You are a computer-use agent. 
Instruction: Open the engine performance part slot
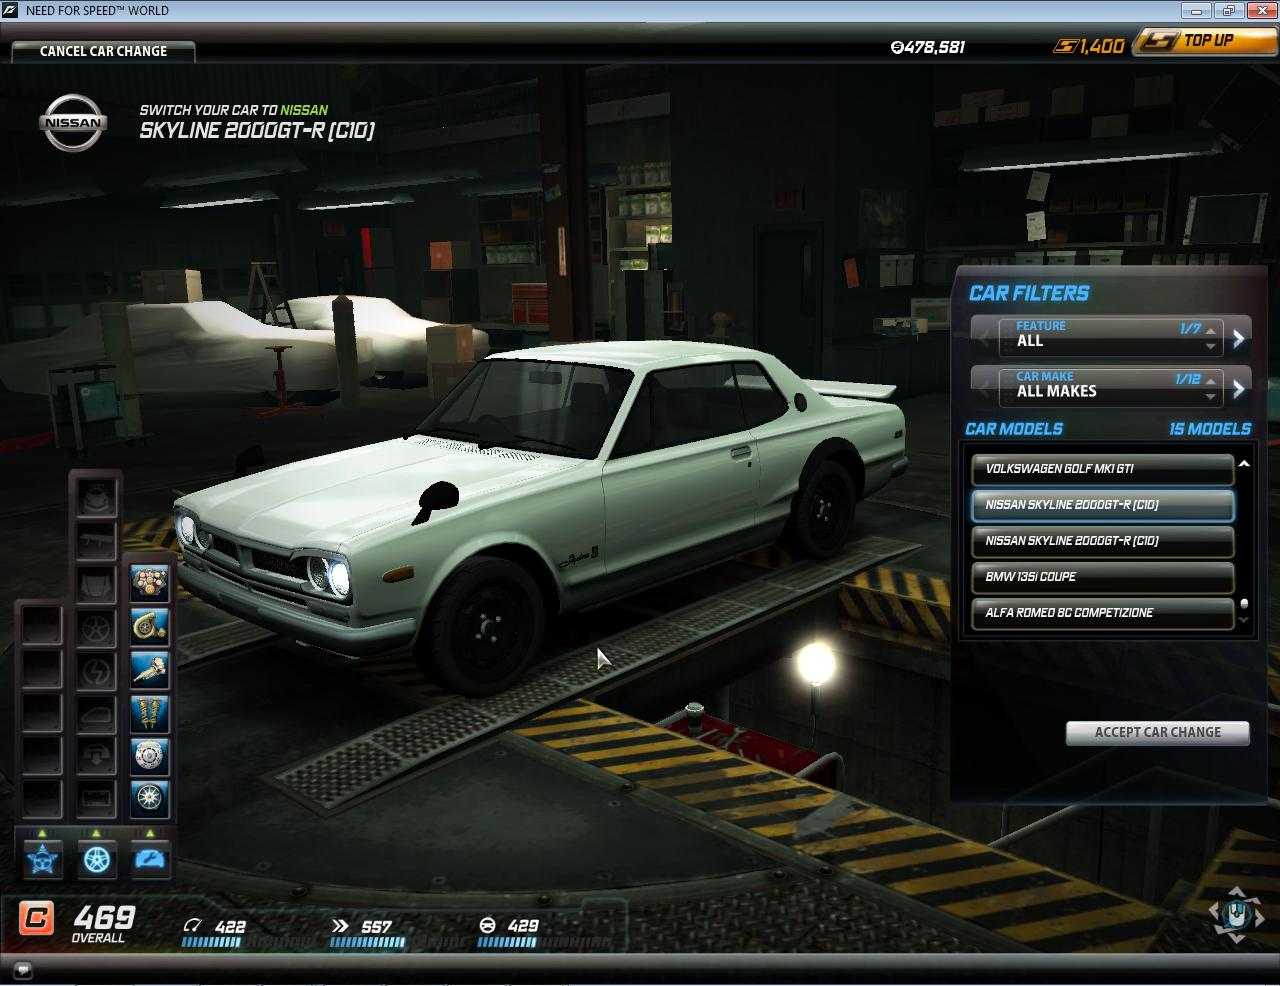[150, 583]
